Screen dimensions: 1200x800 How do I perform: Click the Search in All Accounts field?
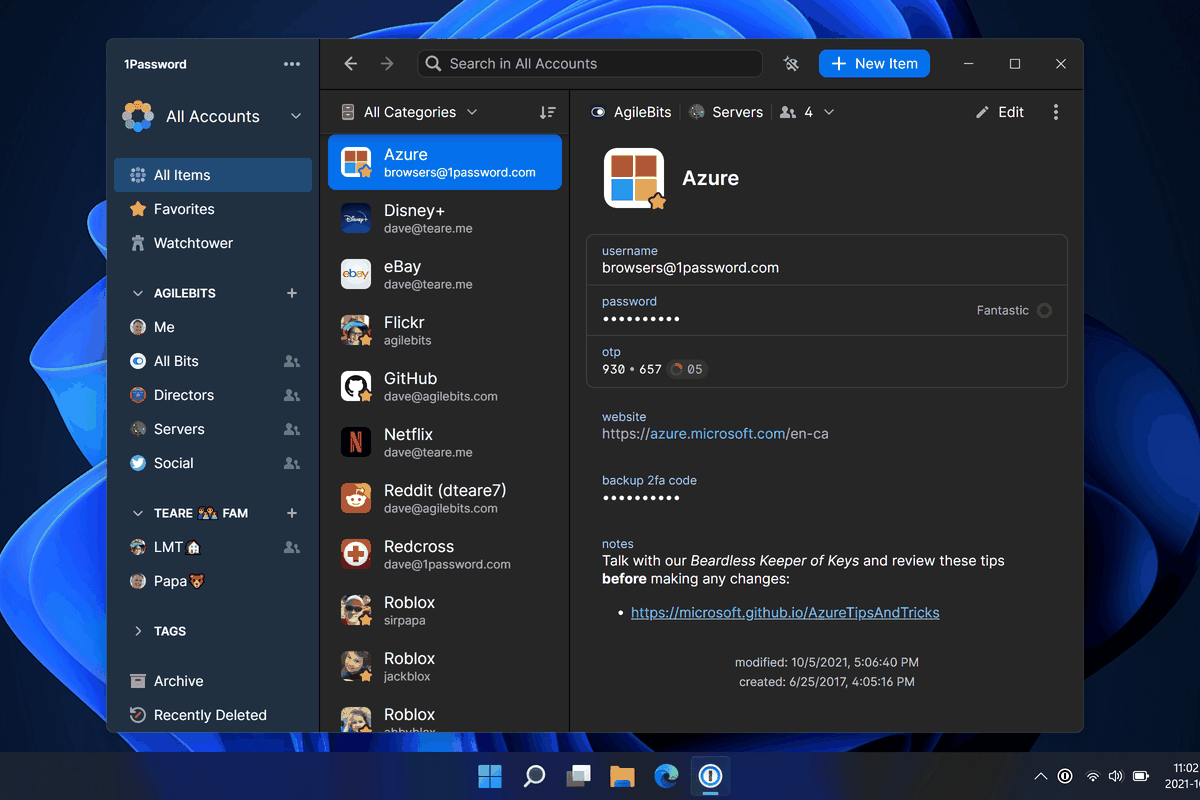click(590, 64)
